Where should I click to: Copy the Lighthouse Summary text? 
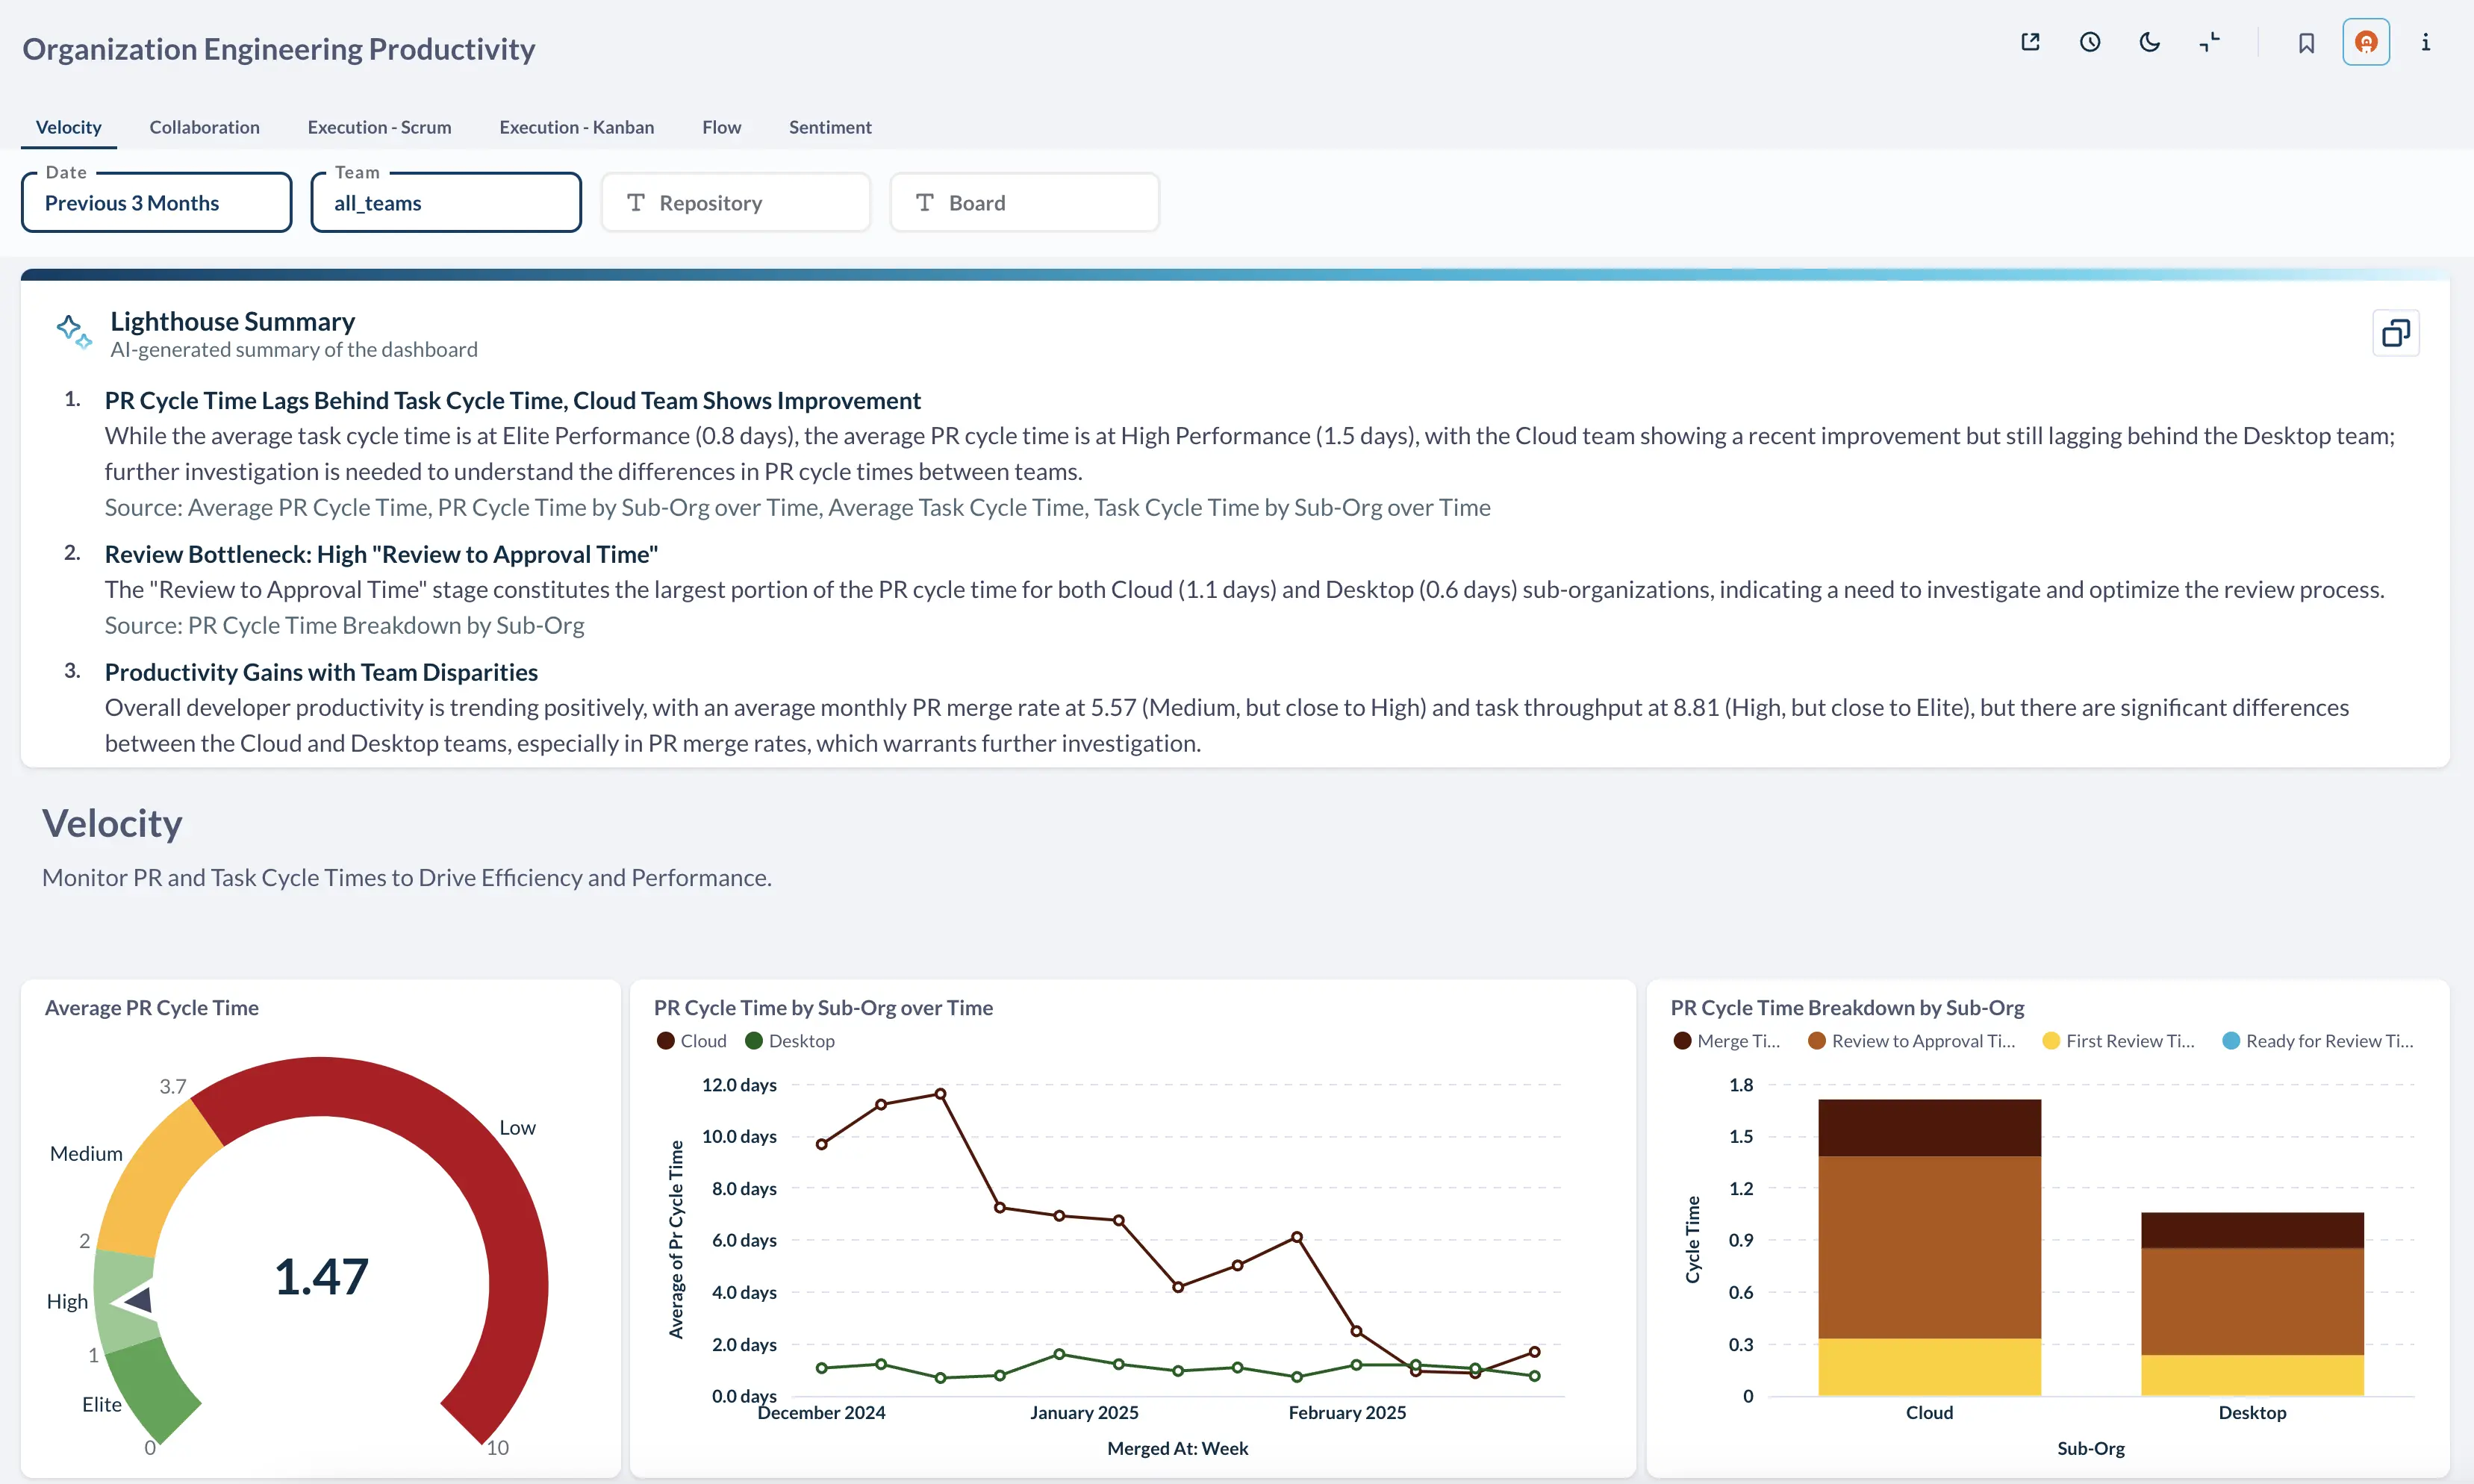pyautogui.click(x=2395, y=333)
